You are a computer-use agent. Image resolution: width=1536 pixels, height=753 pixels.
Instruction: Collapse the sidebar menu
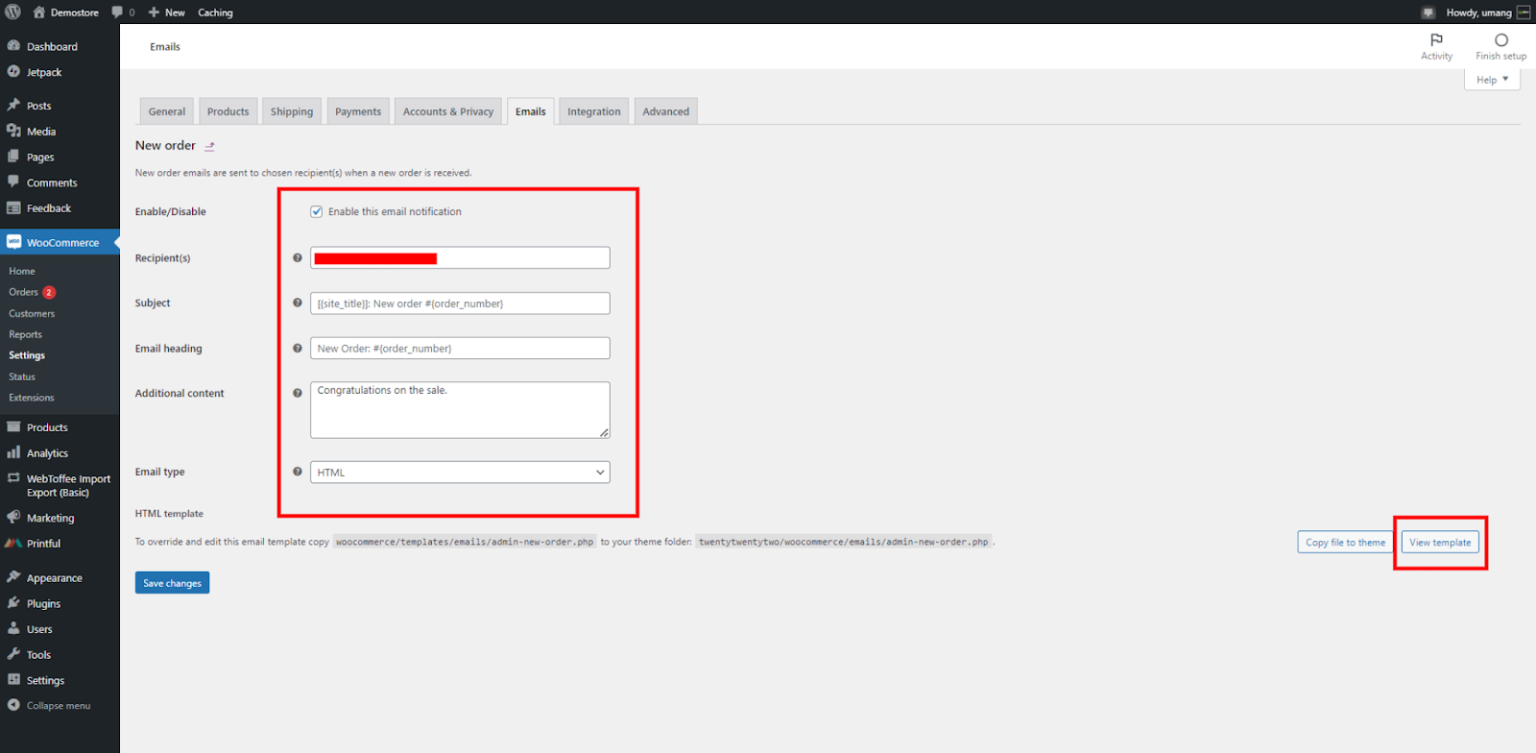58,706
